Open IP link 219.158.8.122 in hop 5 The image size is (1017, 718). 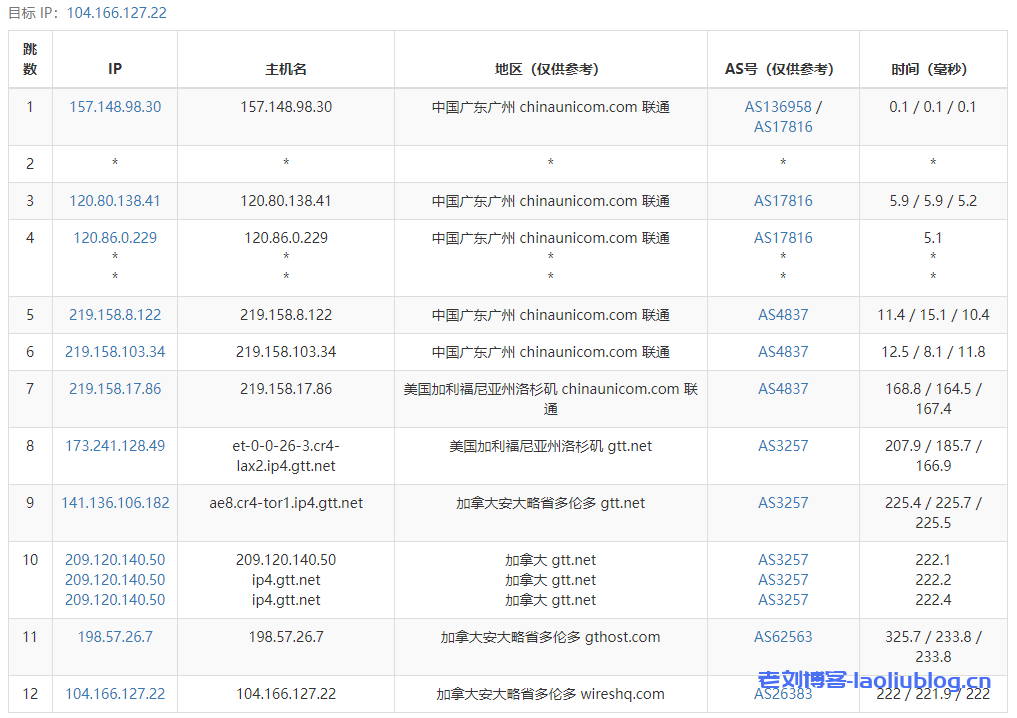[x=115, y=314]
